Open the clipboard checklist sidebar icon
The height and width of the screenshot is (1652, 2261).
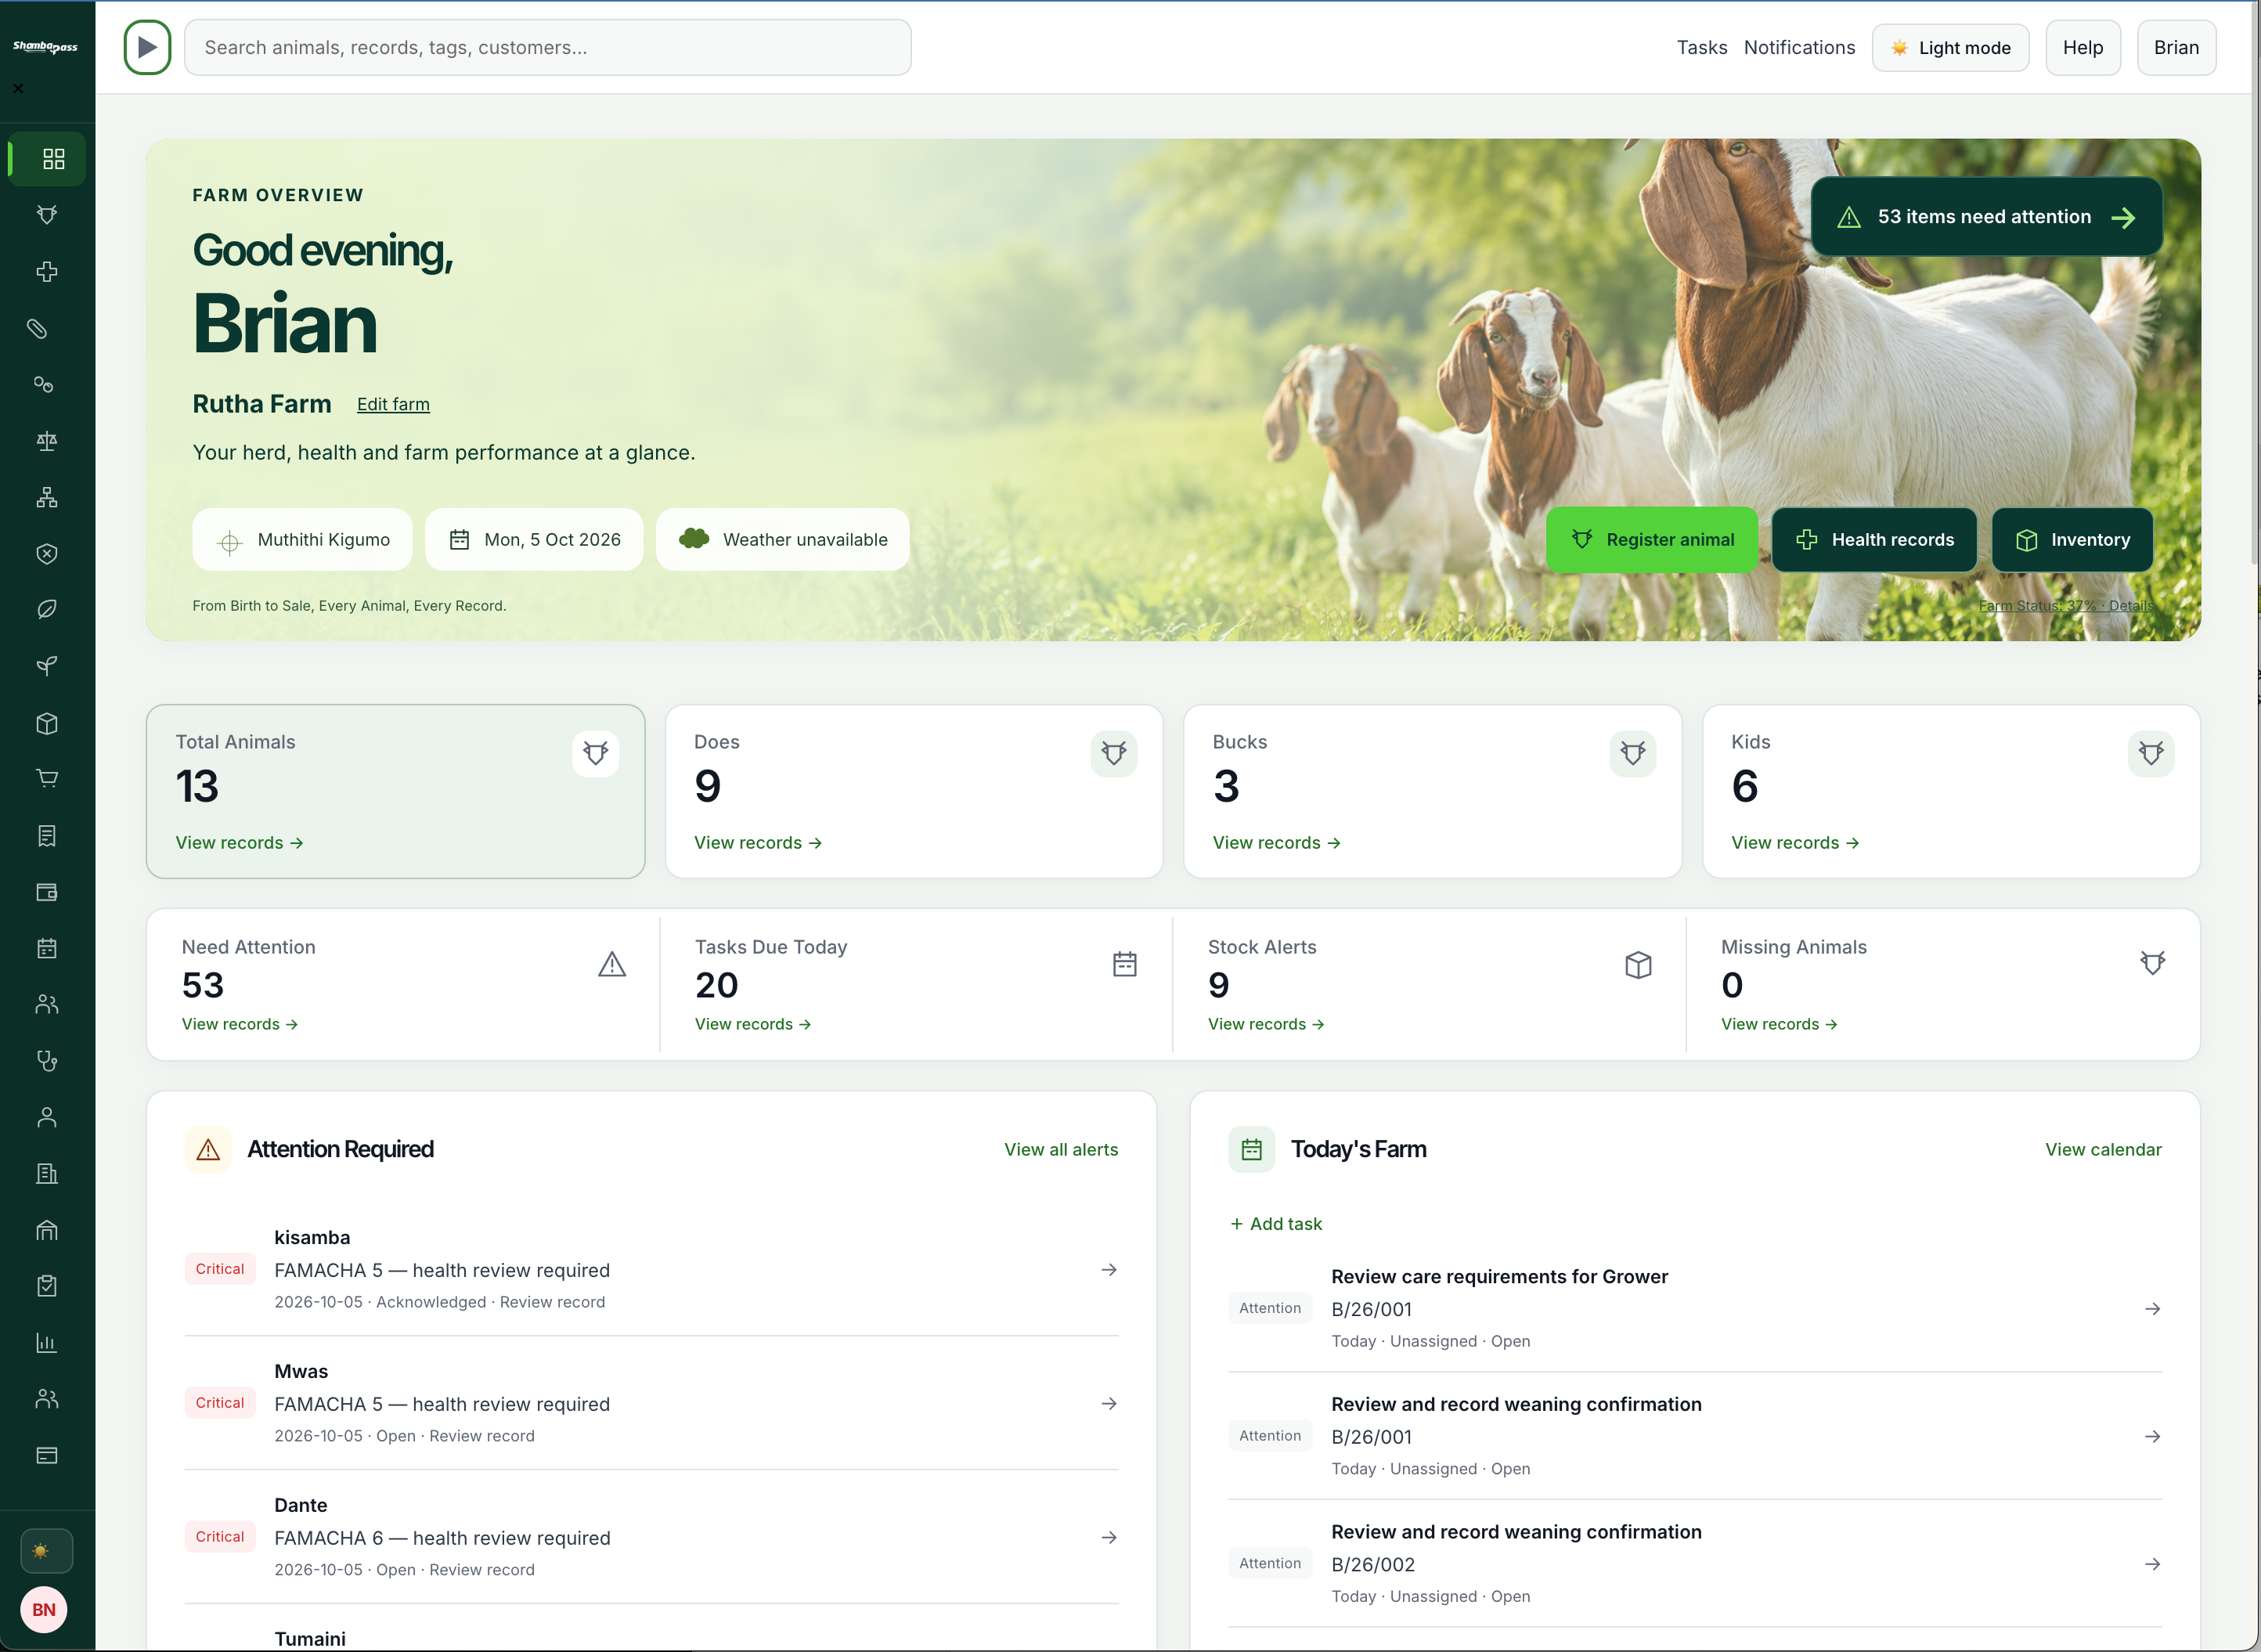47,1286
